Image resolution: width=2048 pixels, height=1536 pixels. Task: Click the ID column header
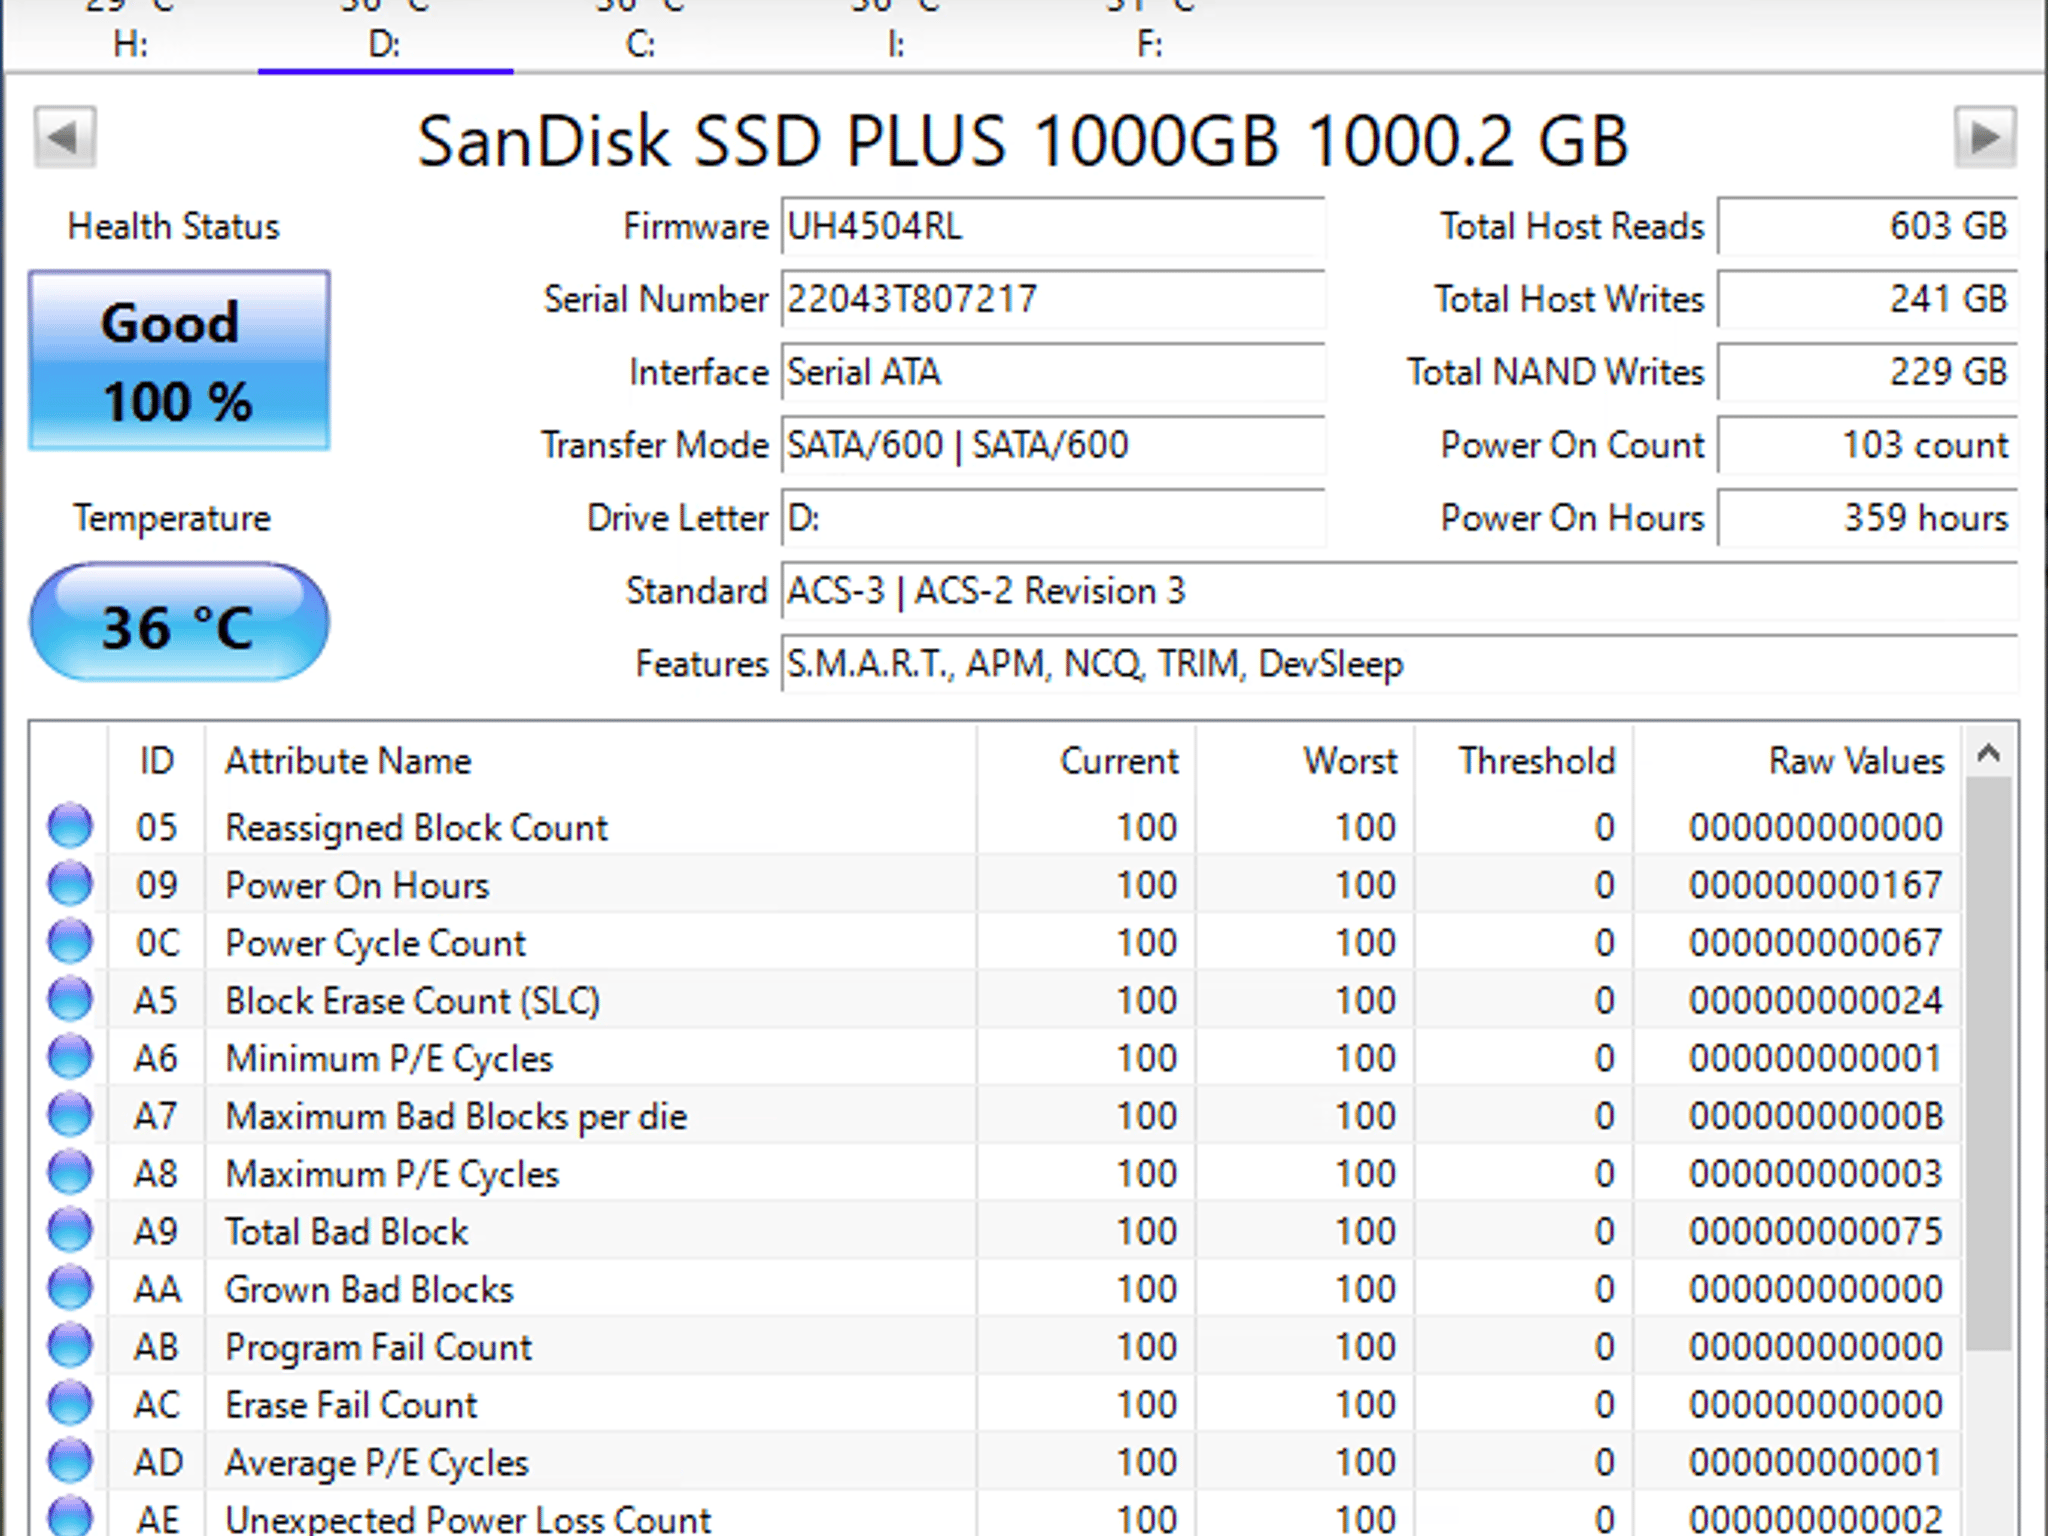click(156, 762)
